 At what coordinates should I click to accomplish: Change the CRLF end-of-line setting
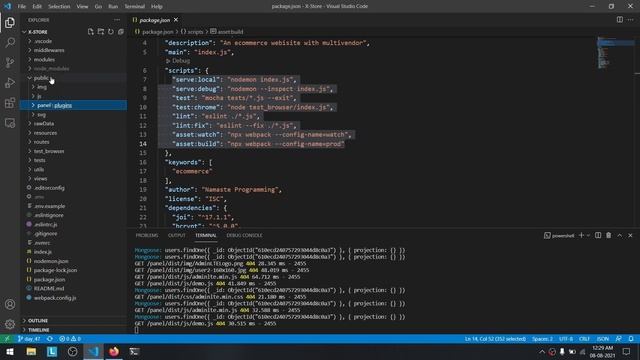tap(584, 339)
